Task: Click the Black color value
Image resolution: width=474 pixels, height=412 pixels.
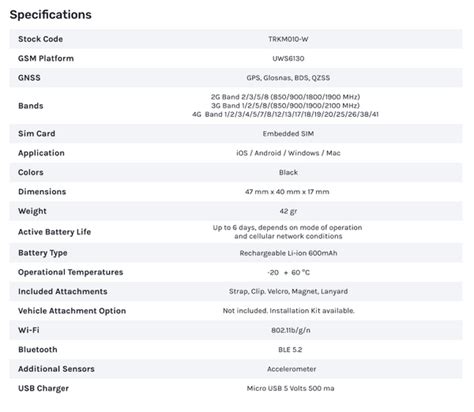Action: (288, 172)
